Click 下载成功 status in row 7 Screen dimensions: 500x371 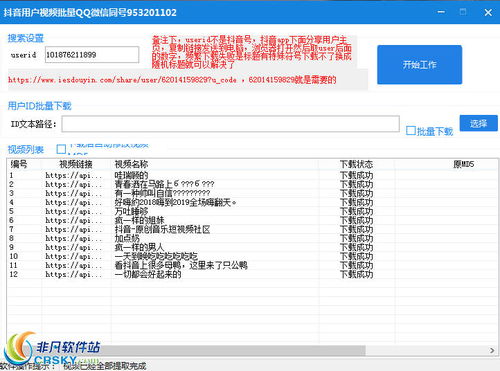[356, 229]
